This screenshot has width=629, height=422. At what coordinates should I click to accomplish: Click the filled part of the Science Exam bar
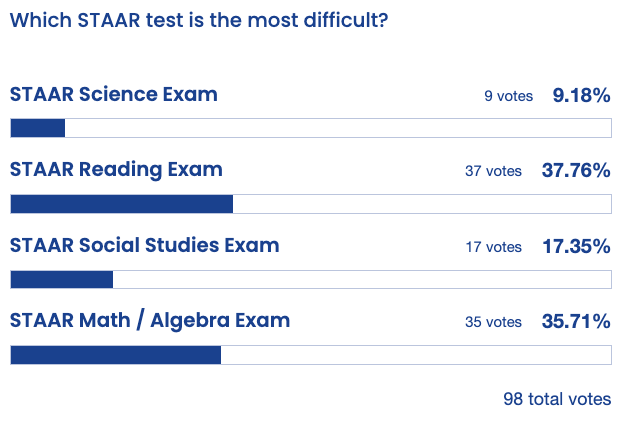click(37, 128)
